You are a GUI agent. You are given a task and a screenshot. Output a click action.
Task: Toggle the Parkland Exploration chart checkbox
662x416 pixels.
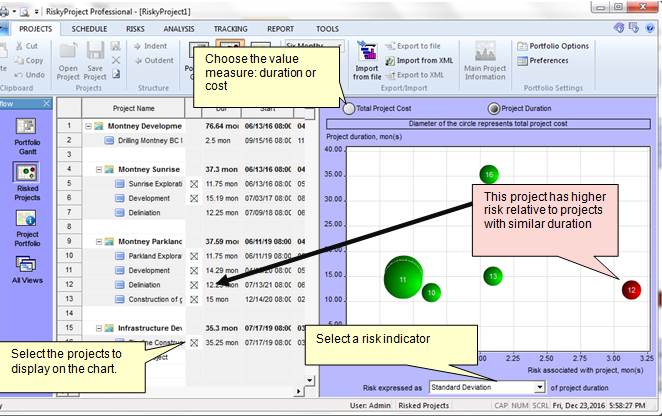[194, 256]
